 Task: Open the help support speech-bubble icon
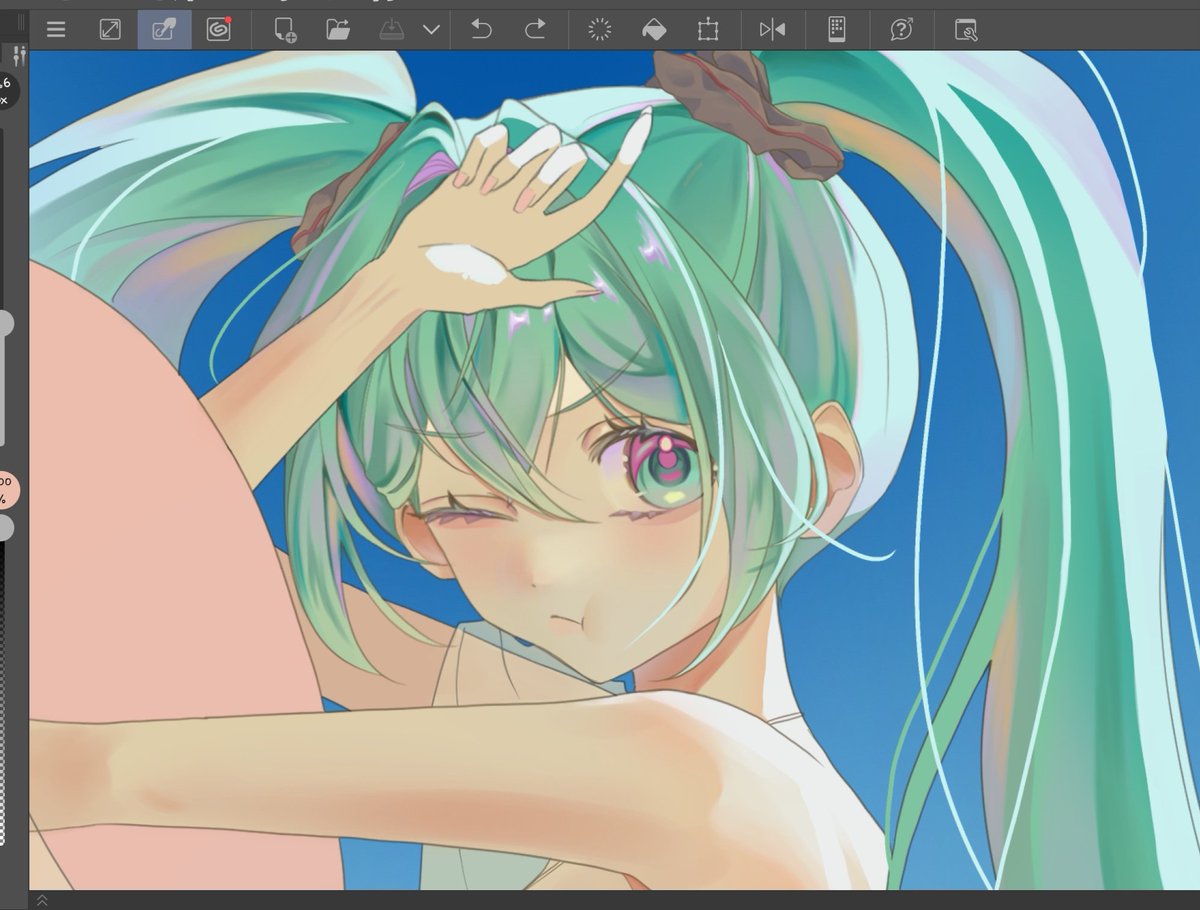click(901, 30)
